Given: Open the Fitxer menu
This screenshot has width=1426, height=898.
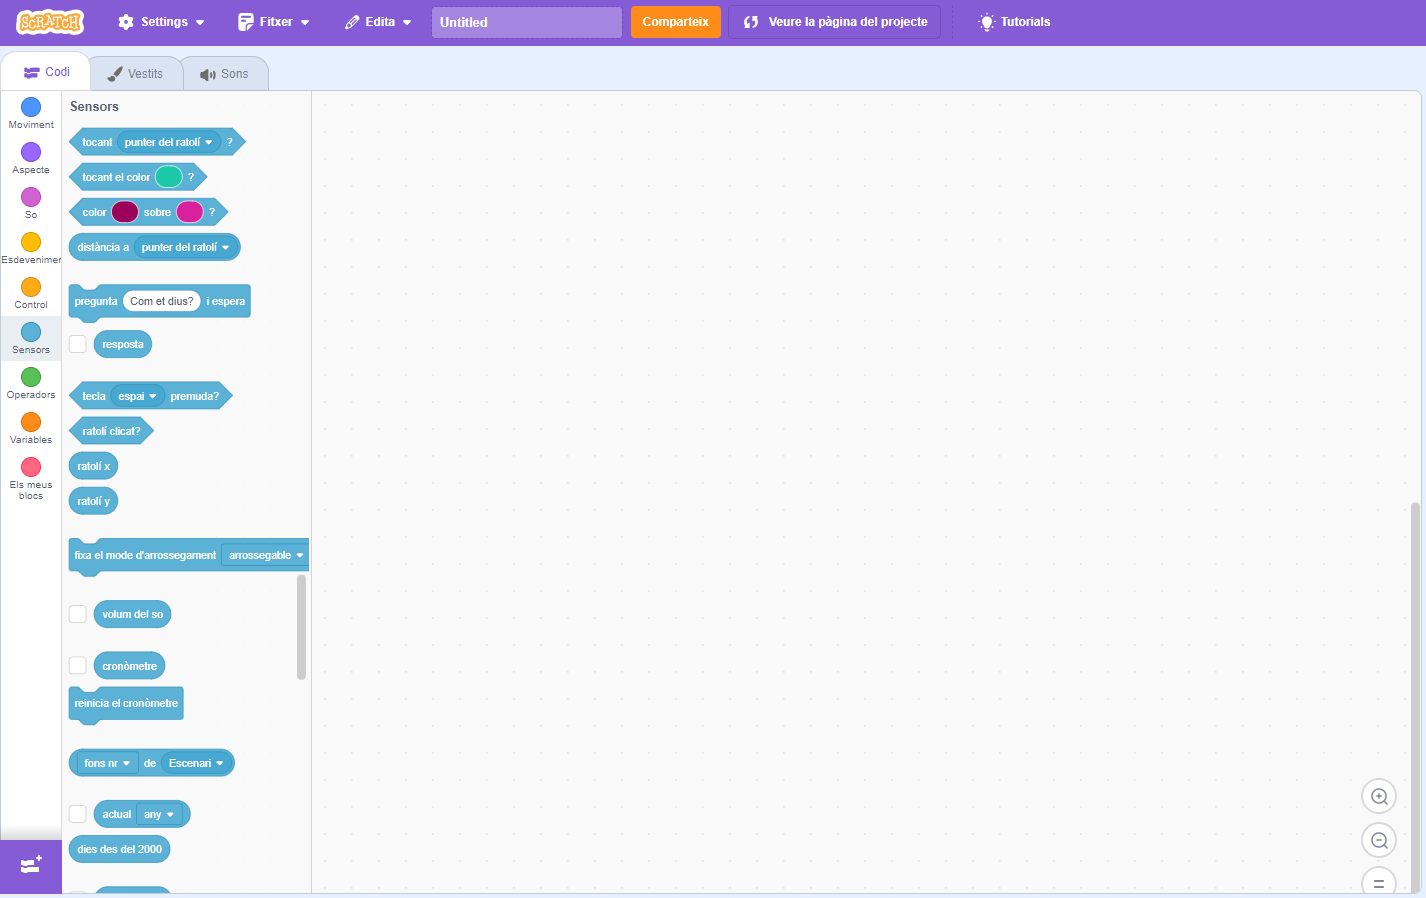Looking at the screenshot, I should [274, 22].
